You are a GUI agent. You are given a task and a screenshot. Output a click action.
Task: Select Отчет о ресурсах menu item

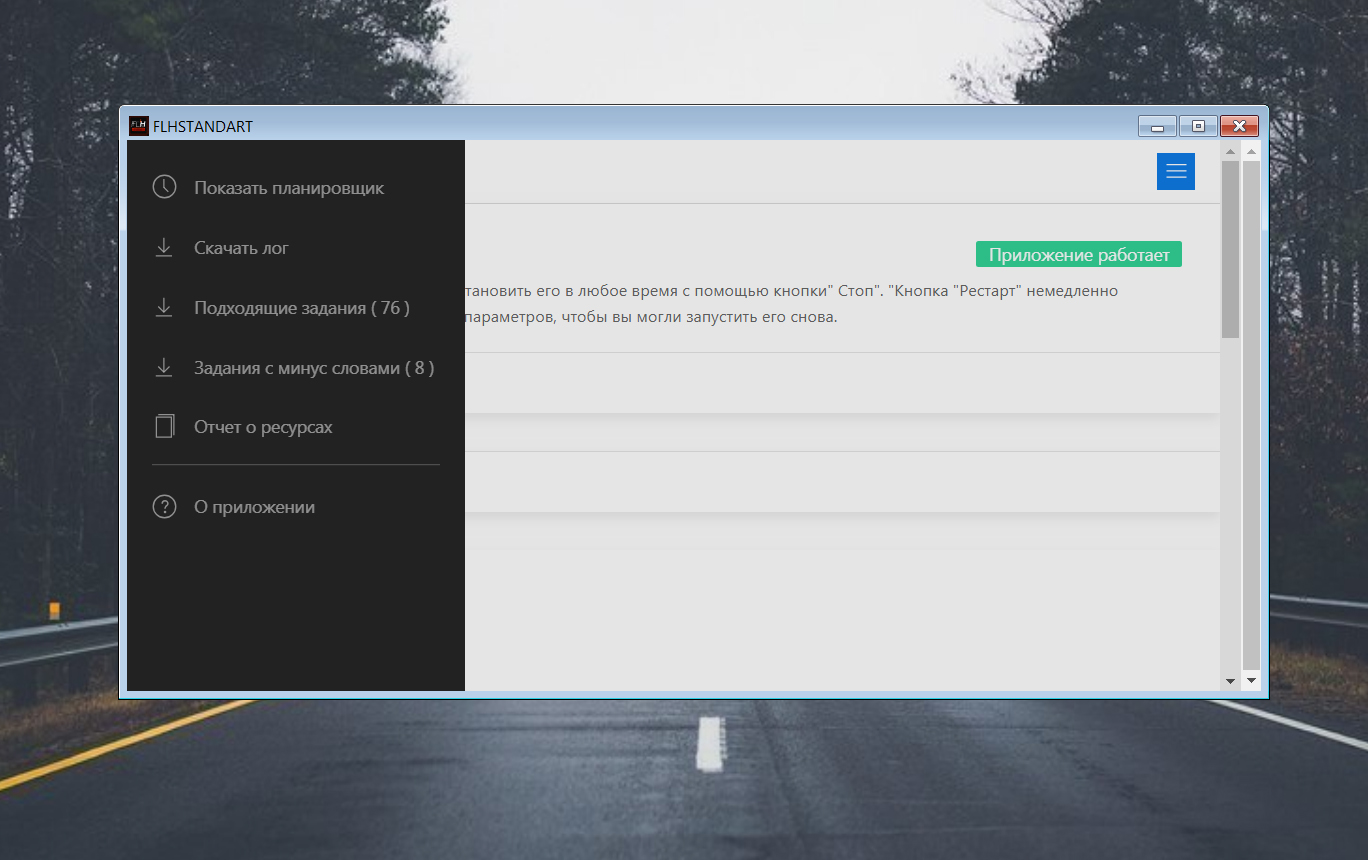(263, 427)
